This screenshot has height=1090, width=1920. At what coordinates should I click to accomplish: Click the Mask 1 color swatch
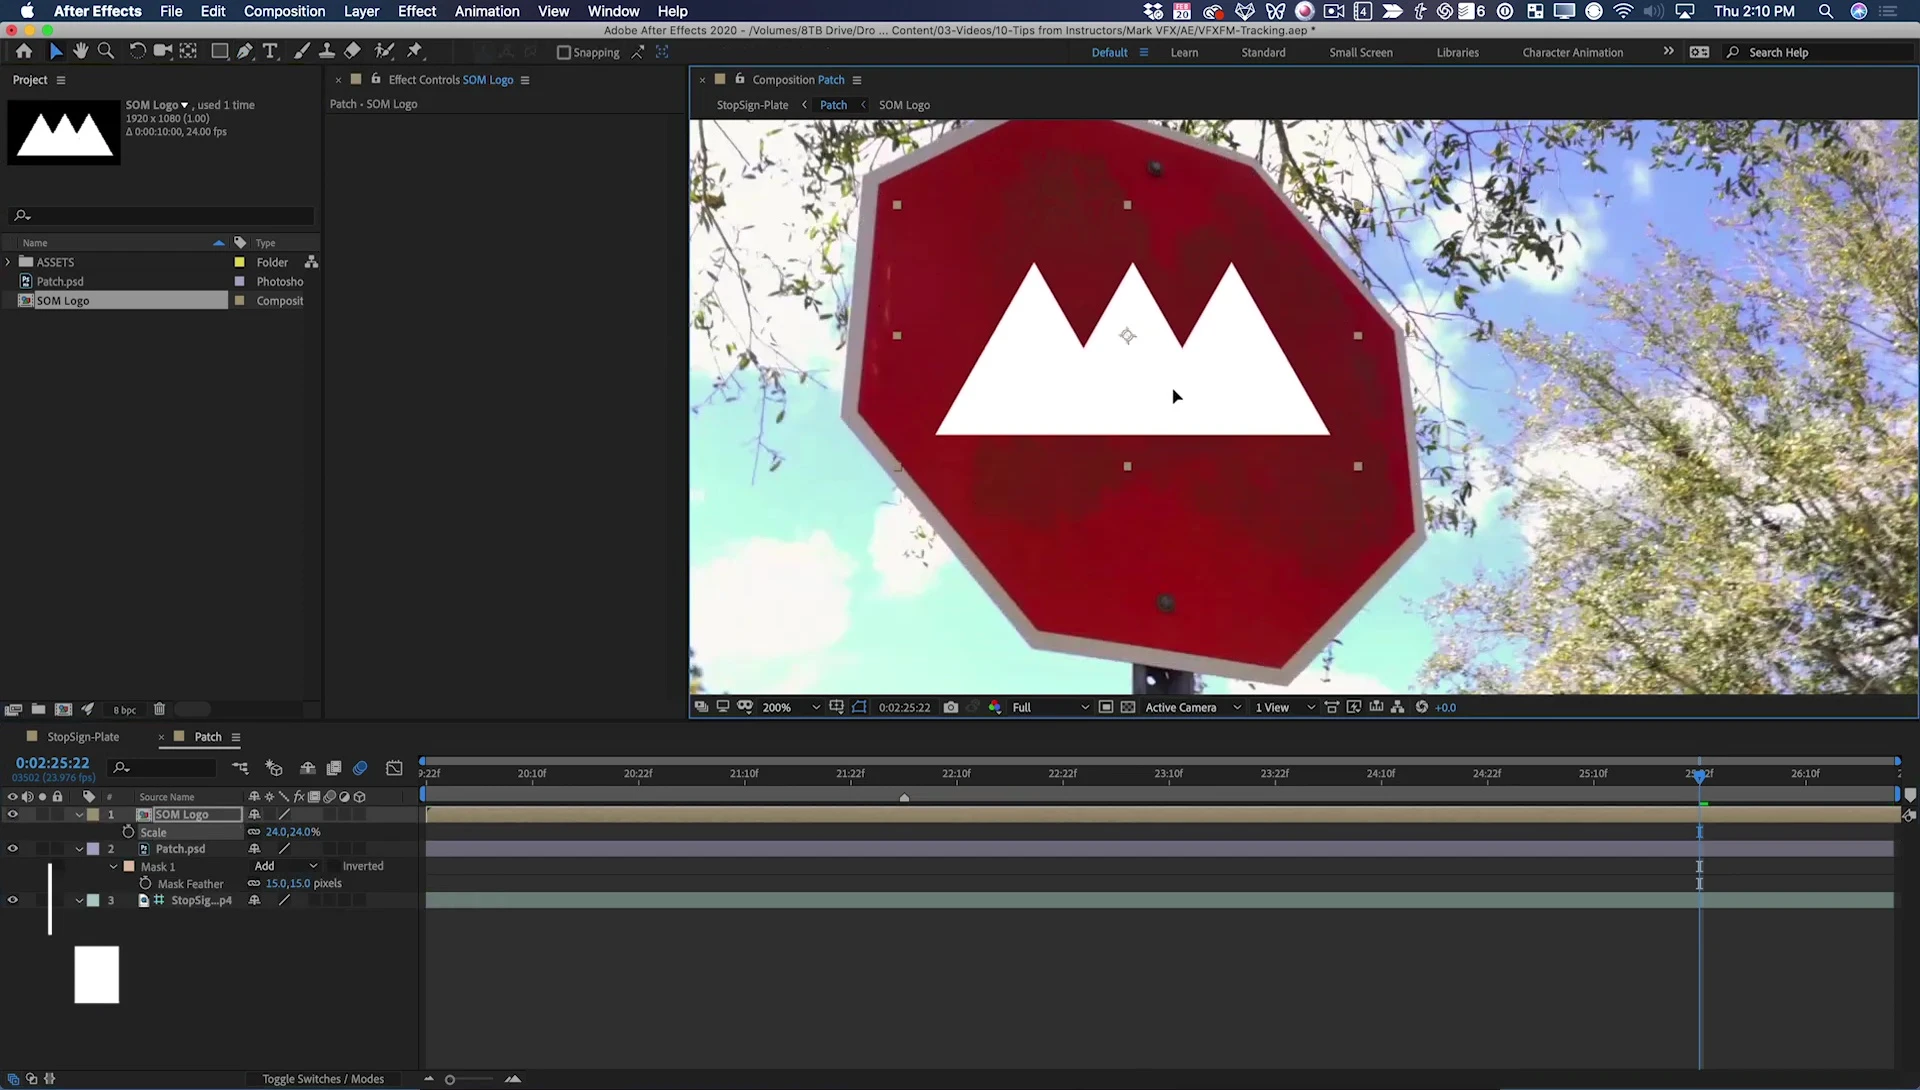coord(129,866)
